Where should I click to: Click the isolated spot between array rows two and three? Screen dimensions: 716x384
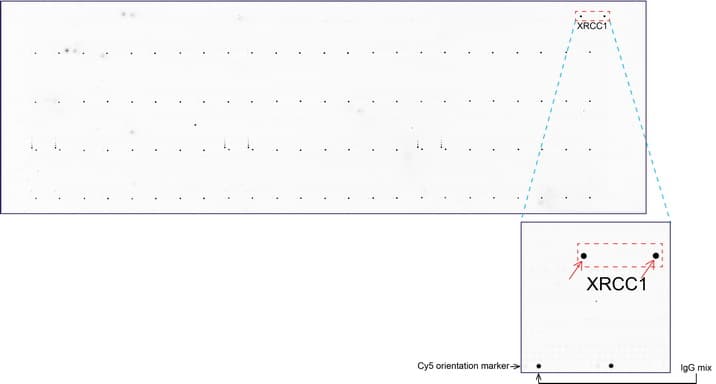195,125
